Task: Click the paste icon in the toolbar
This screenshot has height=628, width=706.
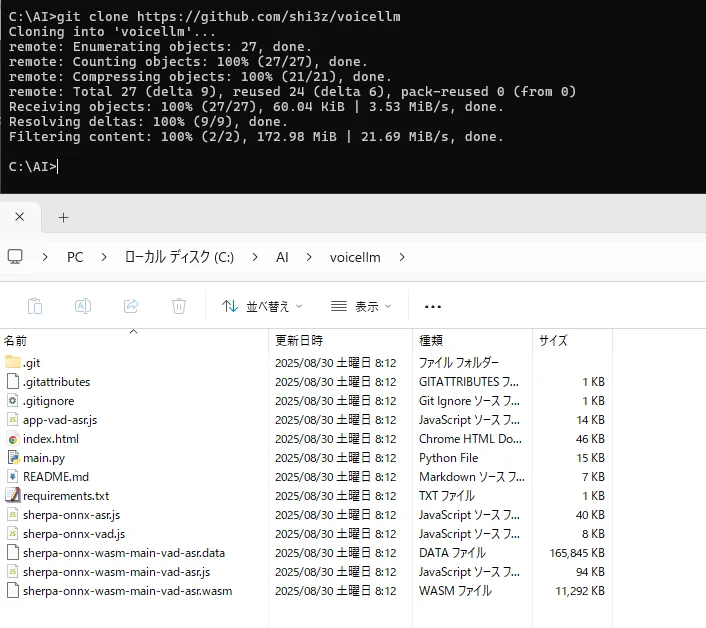Action: [x=35, y=306]
